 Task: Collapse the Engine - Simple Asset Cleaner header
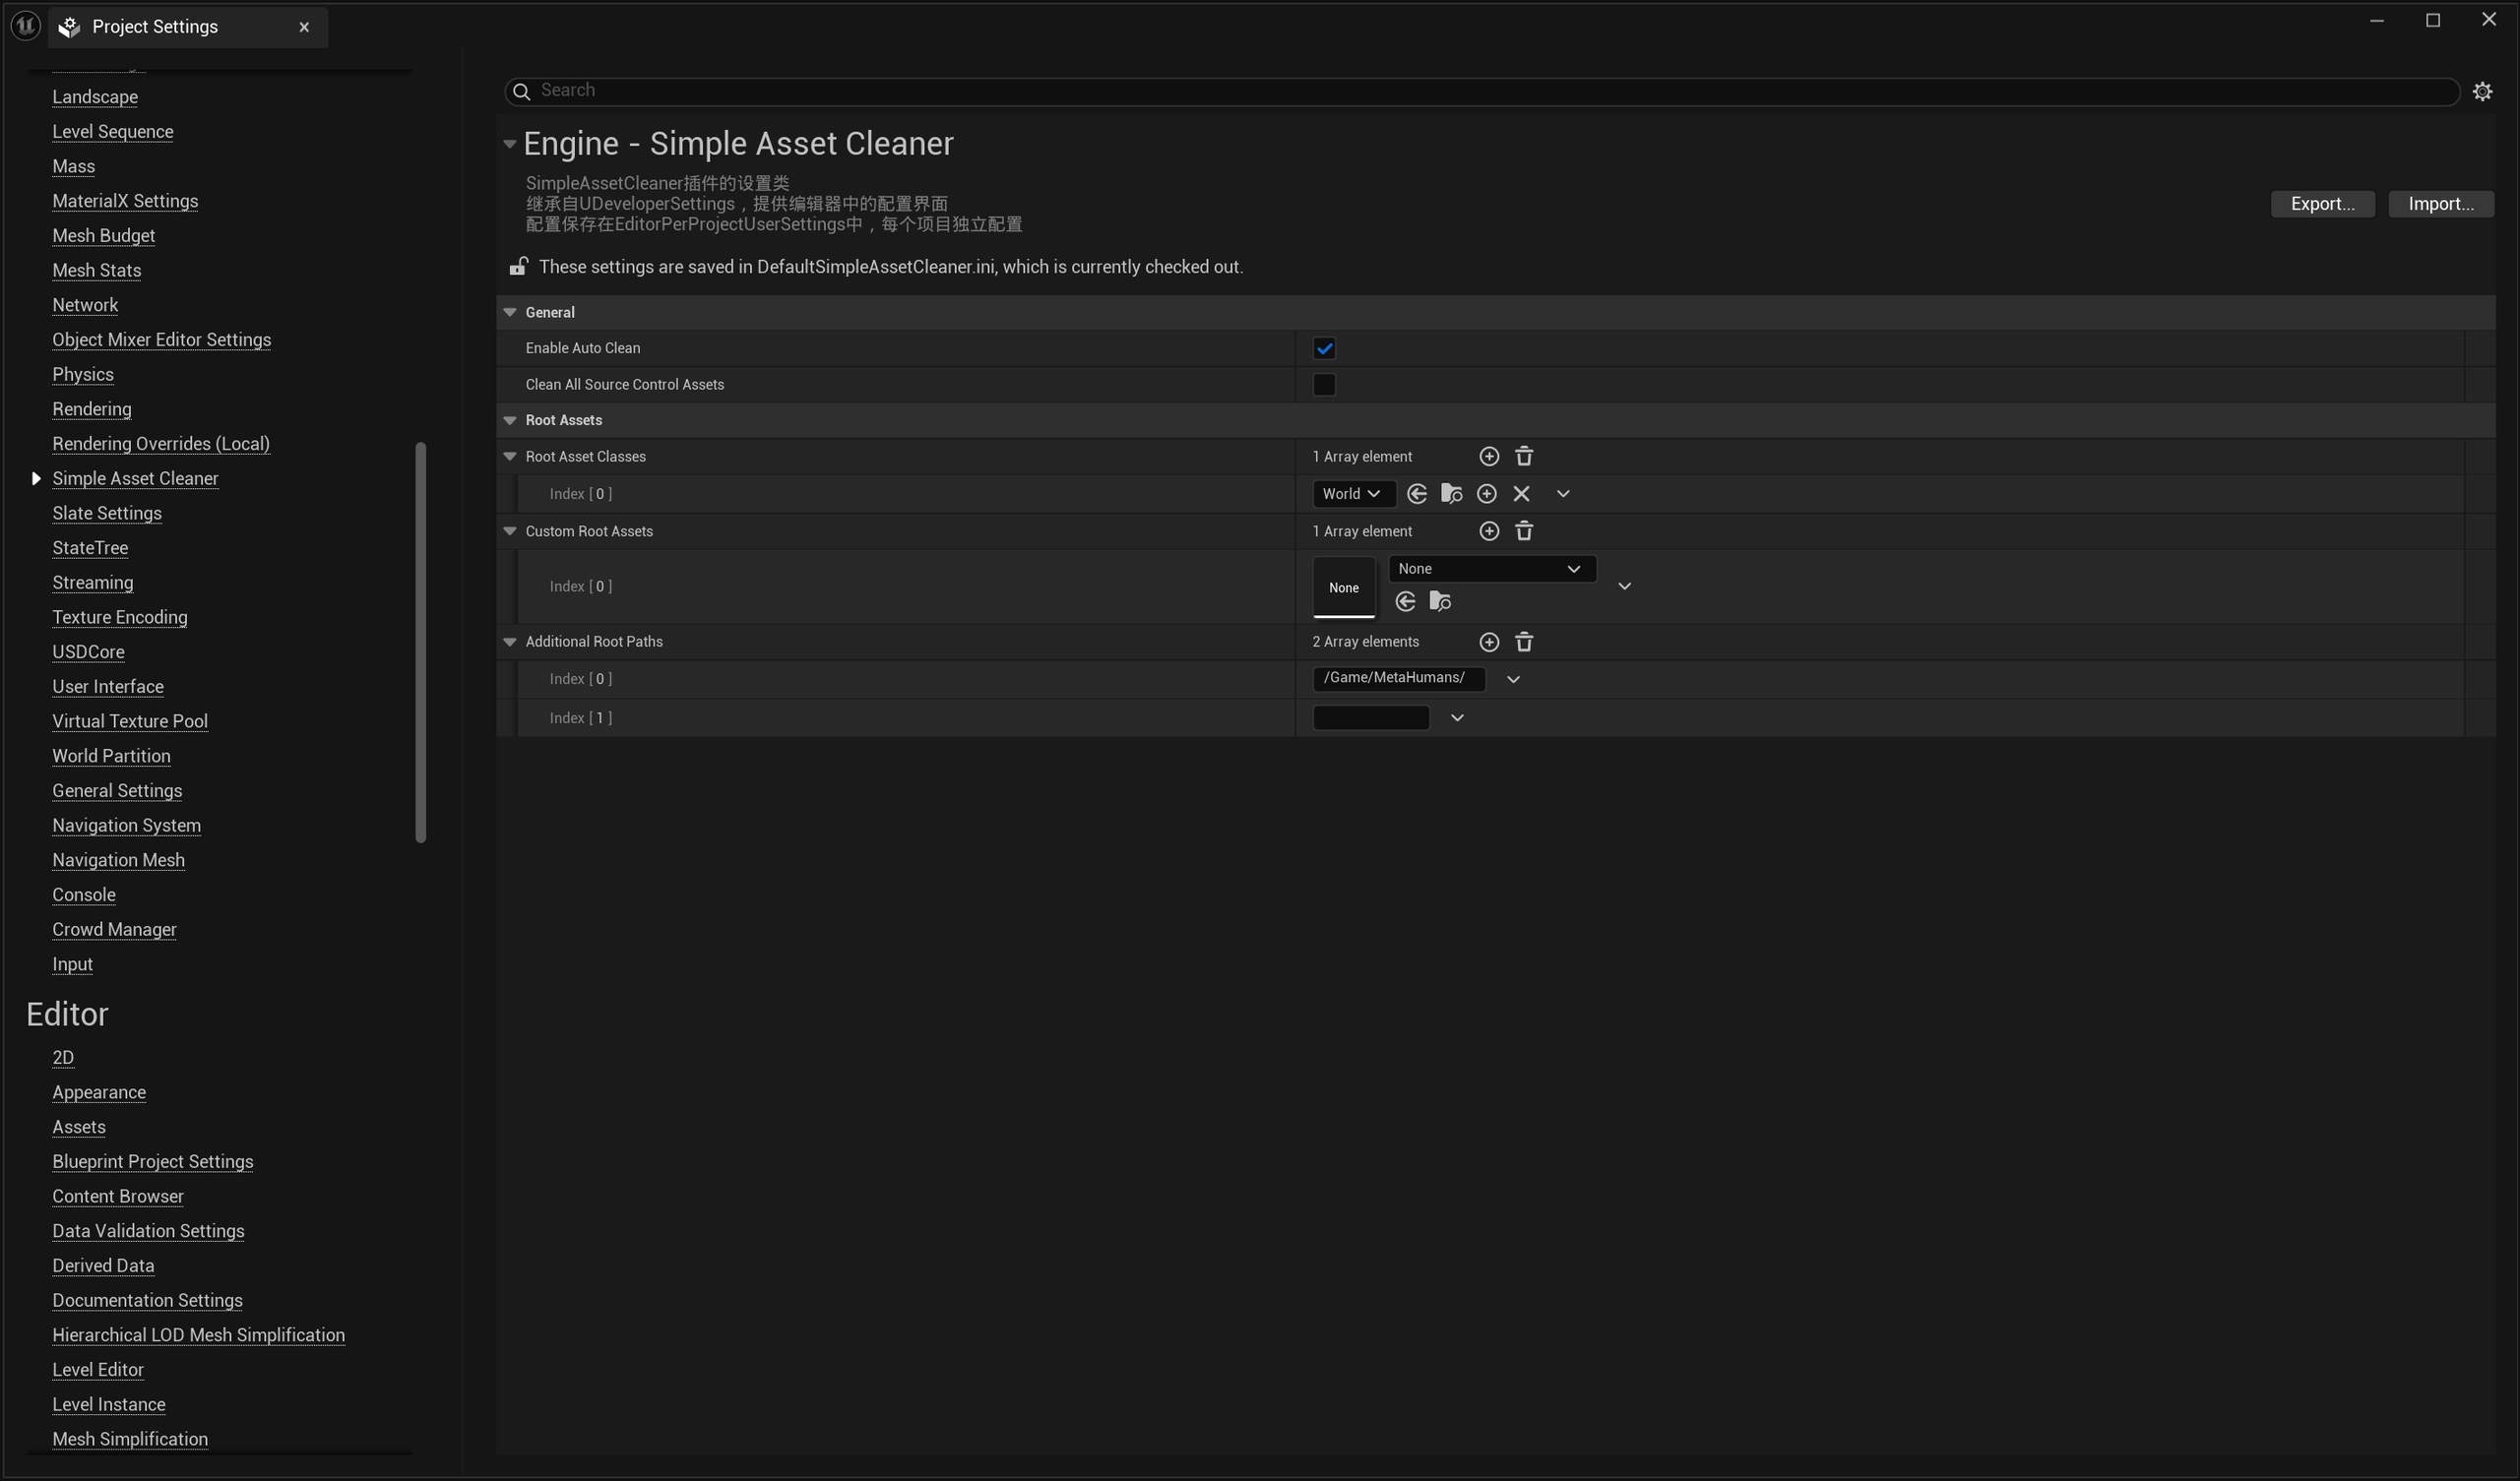pos(509,144)
